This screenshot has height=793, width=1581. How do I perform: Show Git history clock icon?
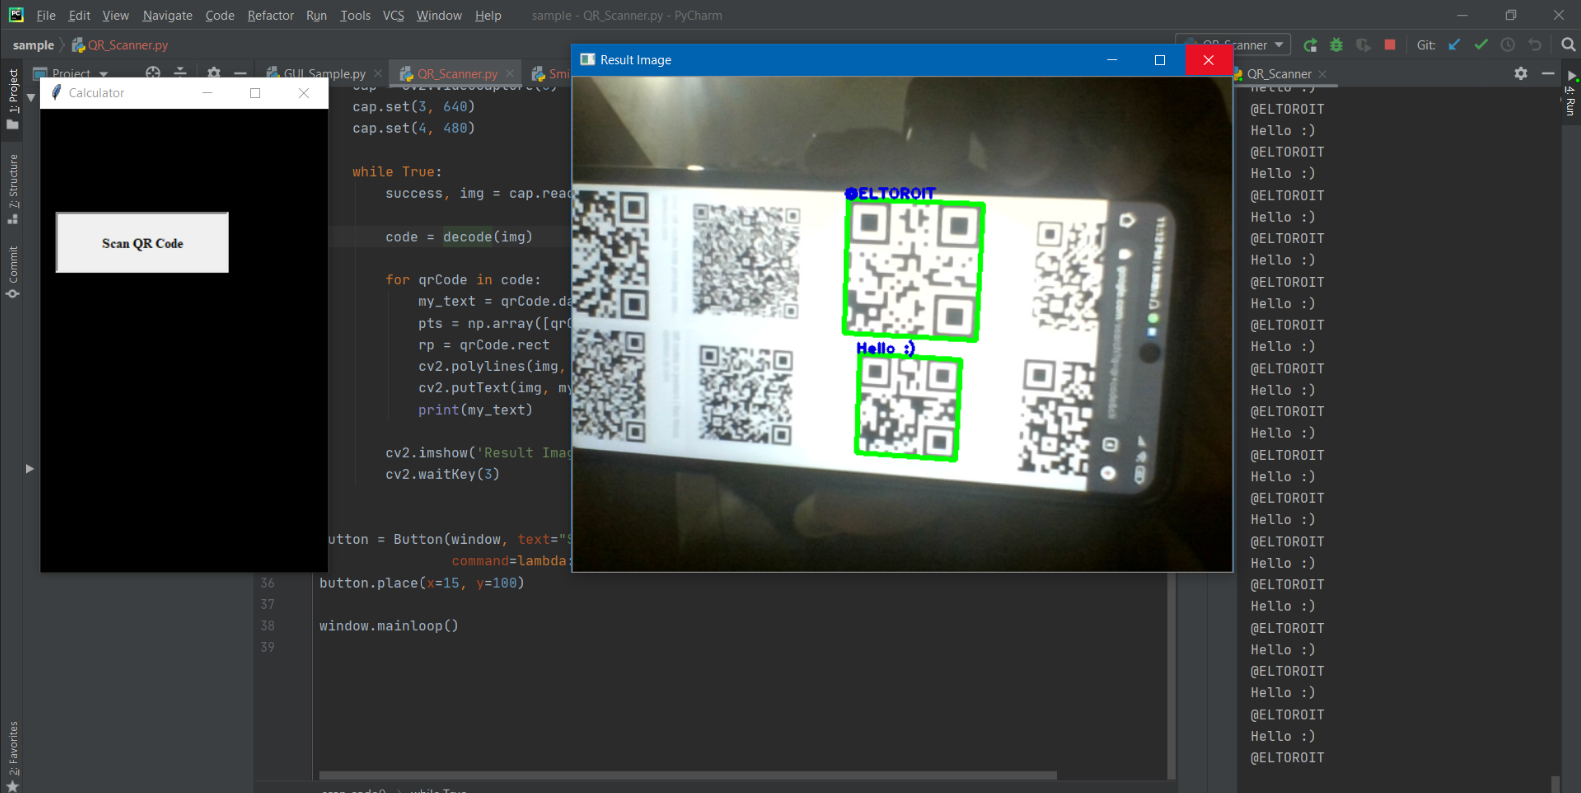[x=1508, y=45]
